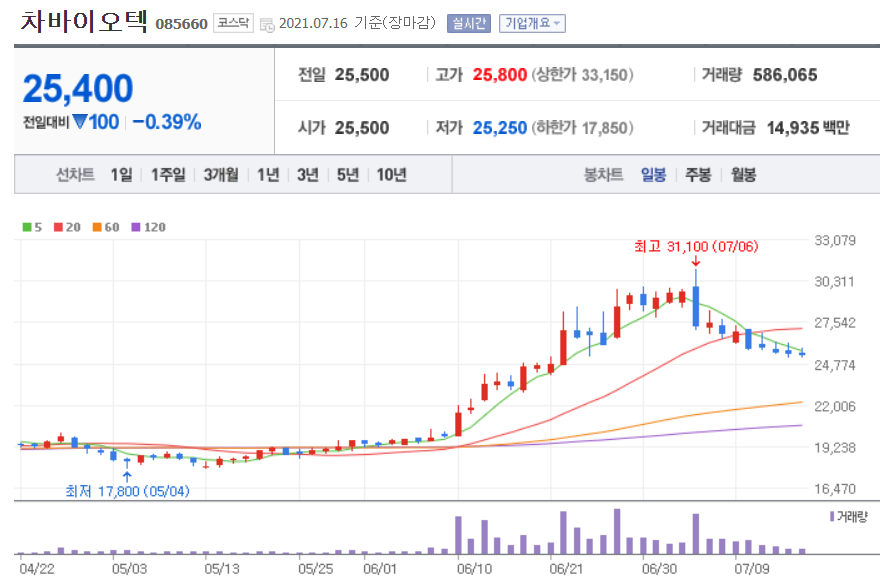This screenshot has height=577, width=880.
Task: Click the 16,470 bottom price axis label
Action: (835, 489)
